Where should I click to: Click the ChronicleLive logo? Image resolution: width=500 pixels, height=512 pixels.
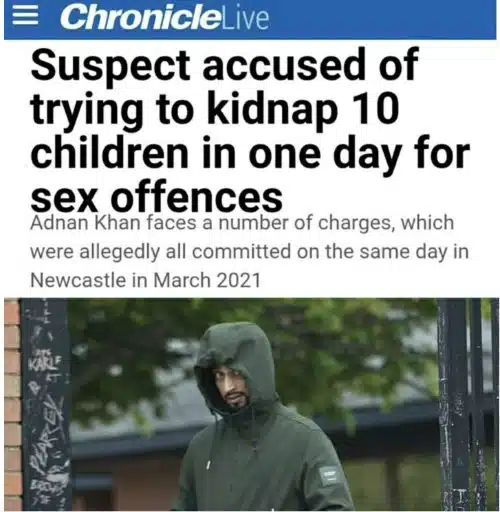click(164, 18)
